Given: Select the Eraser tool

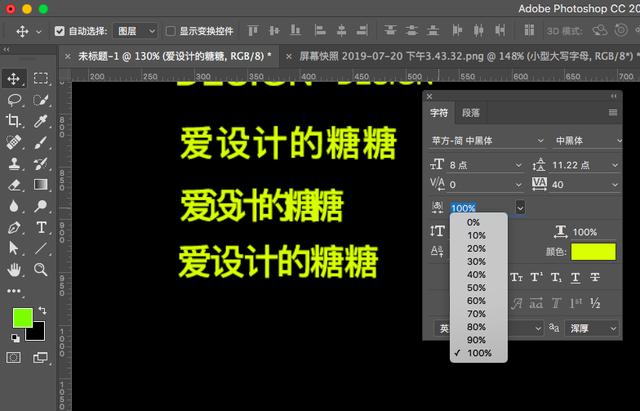Looking at the screenshot, I should pos(14,184).
